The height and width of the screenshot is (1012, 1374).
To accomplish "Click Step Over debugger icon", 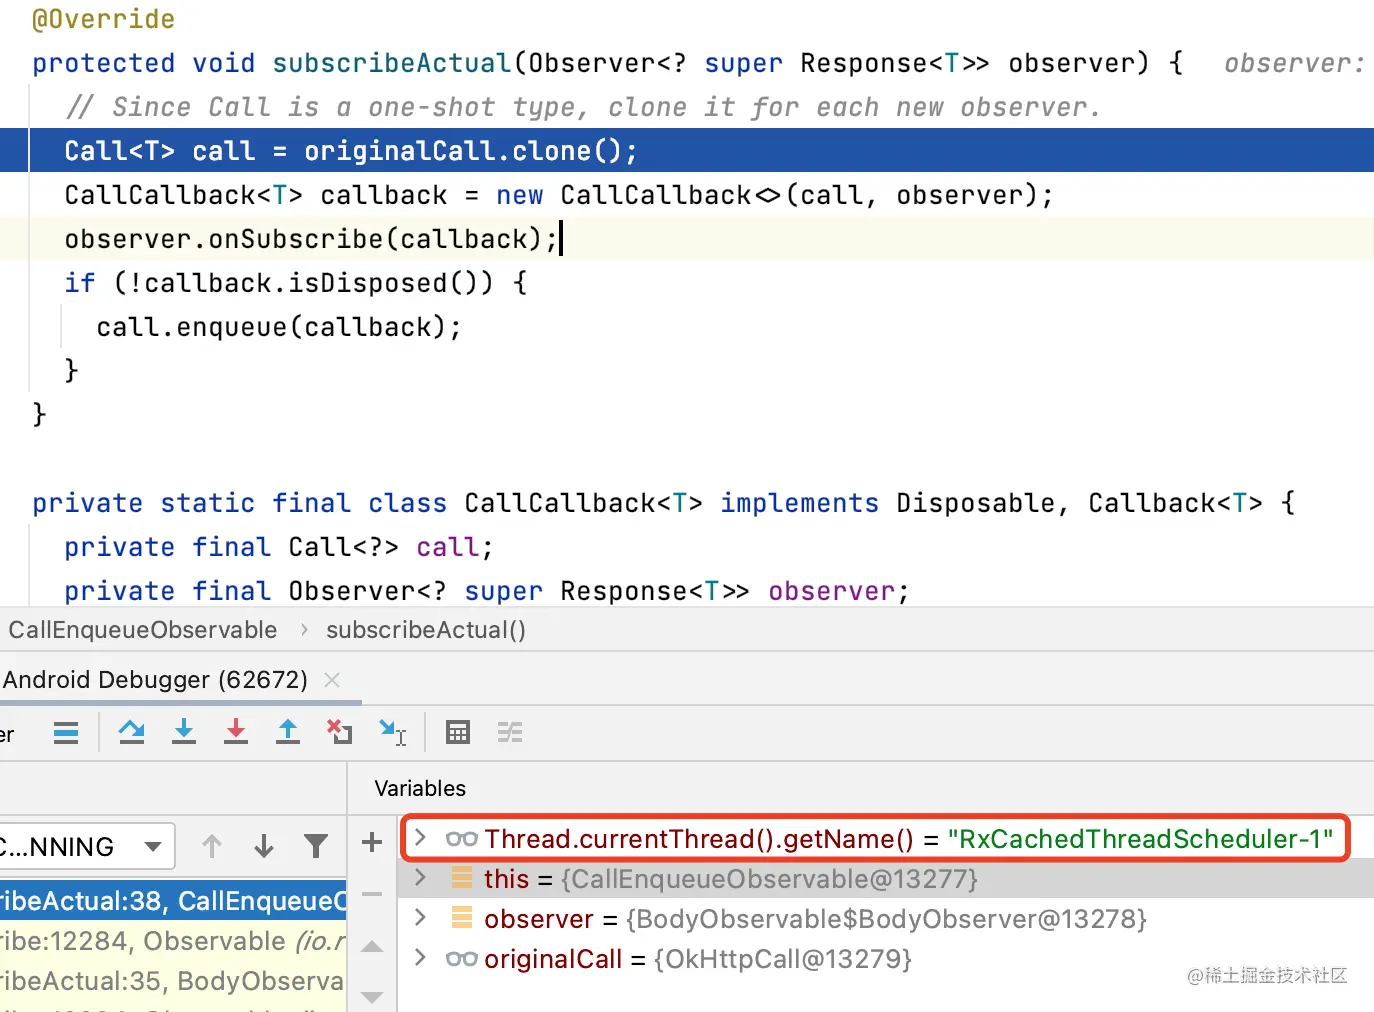I will pyautogui.click(x=131, y=732).
